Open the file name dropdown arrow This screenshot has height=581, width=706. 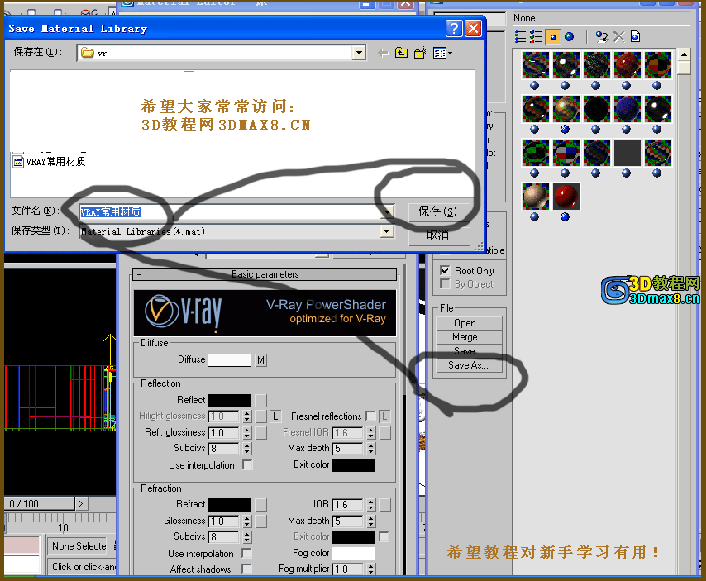click(x=388, y=212)
